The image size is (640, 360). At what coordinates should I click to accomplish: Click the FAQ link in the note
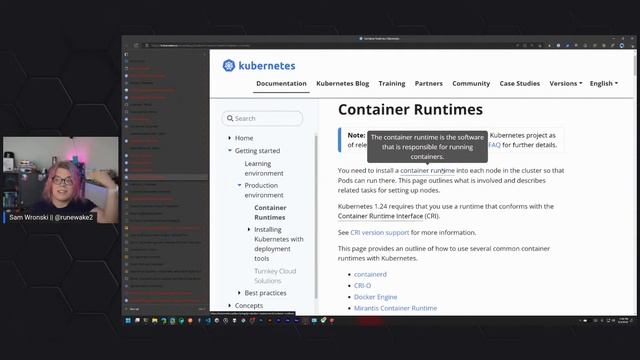click(494, 145)
